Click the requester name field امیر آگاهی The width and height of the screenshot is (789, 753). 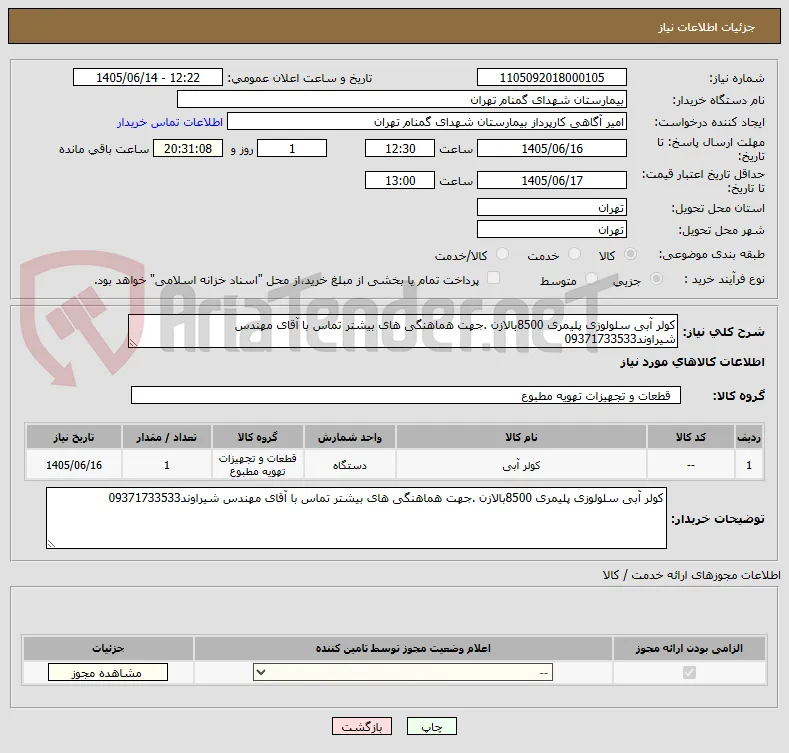click(427, 122)
